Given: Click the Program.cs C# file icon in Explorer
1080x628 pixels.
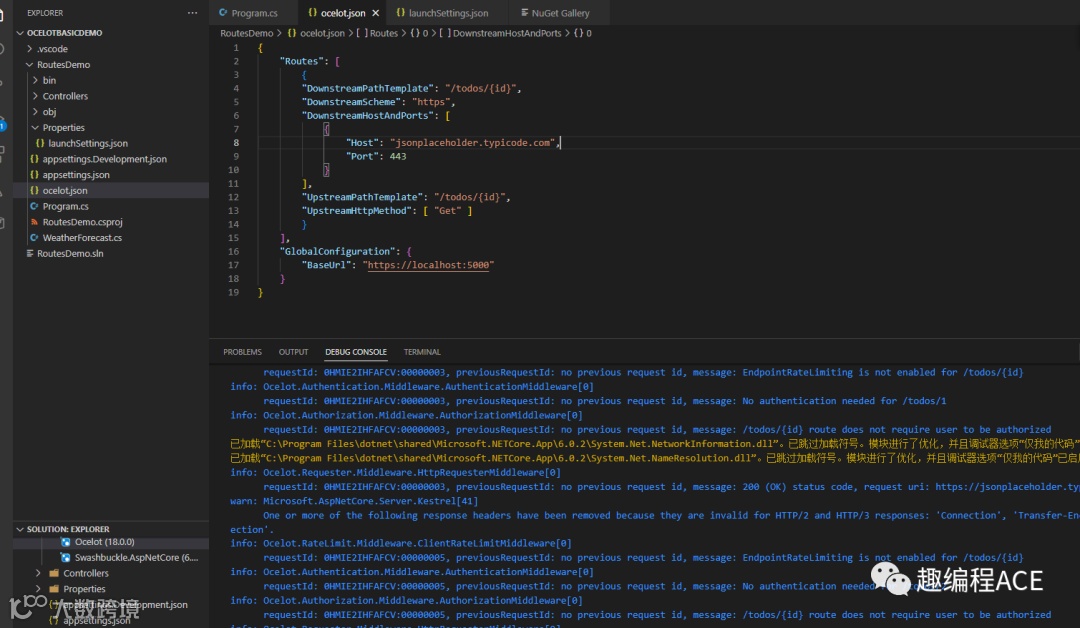Looking at the screenshot, I should tap(35, 206).
